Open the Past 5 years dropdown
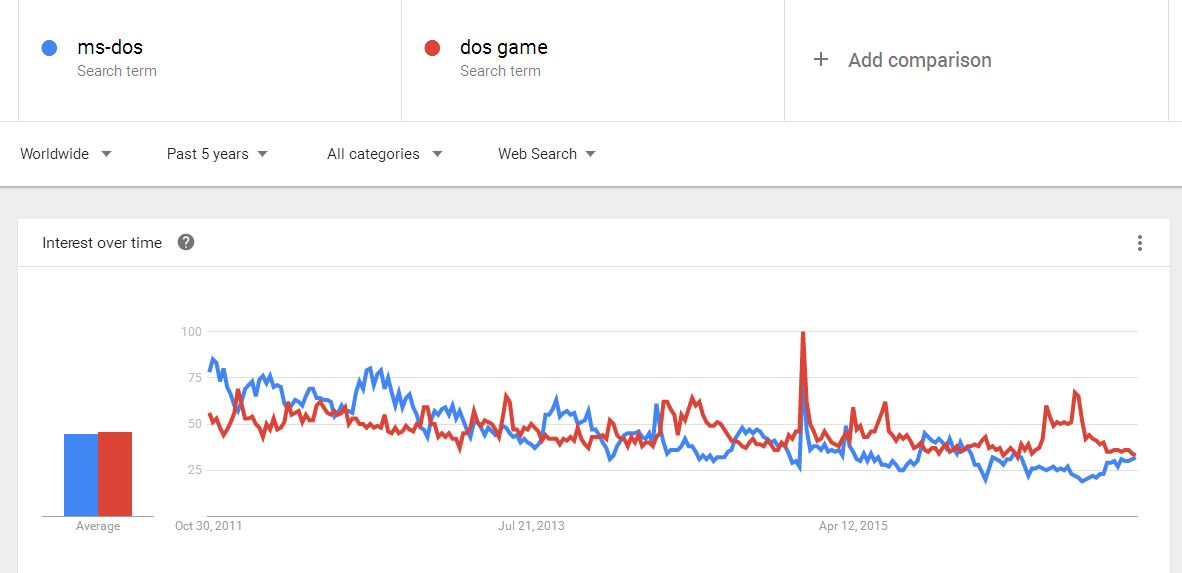Screen dimensions: 1182x573 coord(217,154)
